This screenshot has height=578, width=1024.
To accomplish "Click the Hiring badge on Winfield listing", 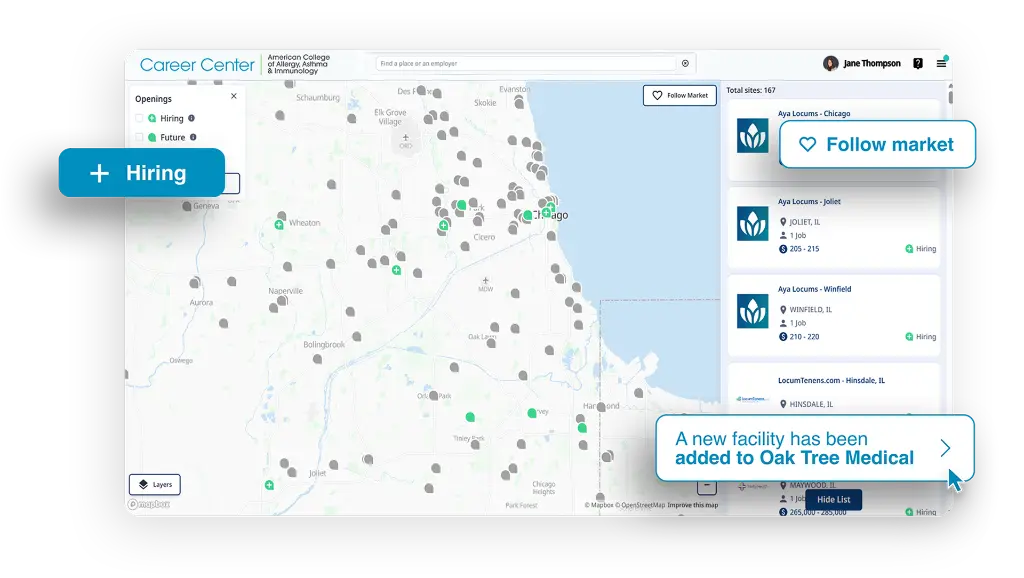I will (920, 337).
